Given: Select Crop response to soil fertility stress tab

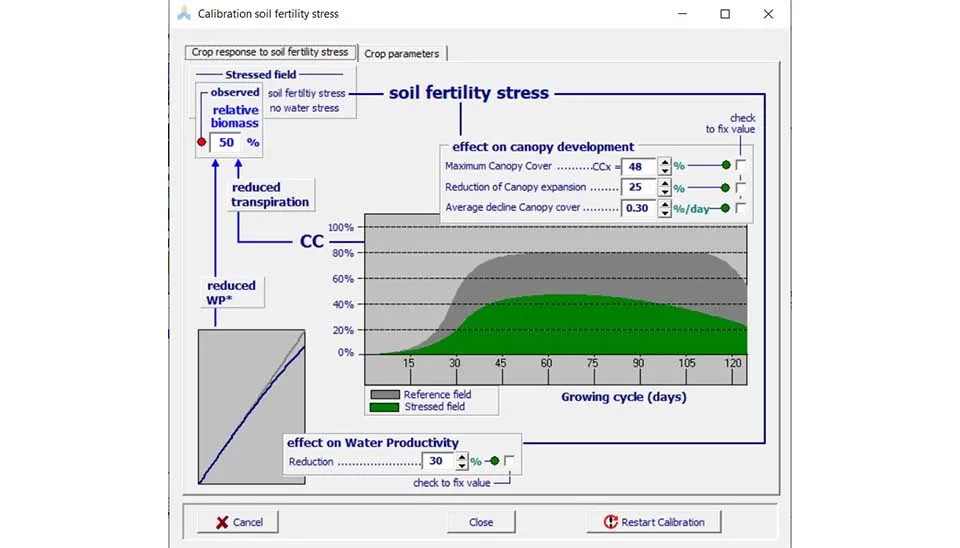Looking at the screenshot, I should 270,52.
